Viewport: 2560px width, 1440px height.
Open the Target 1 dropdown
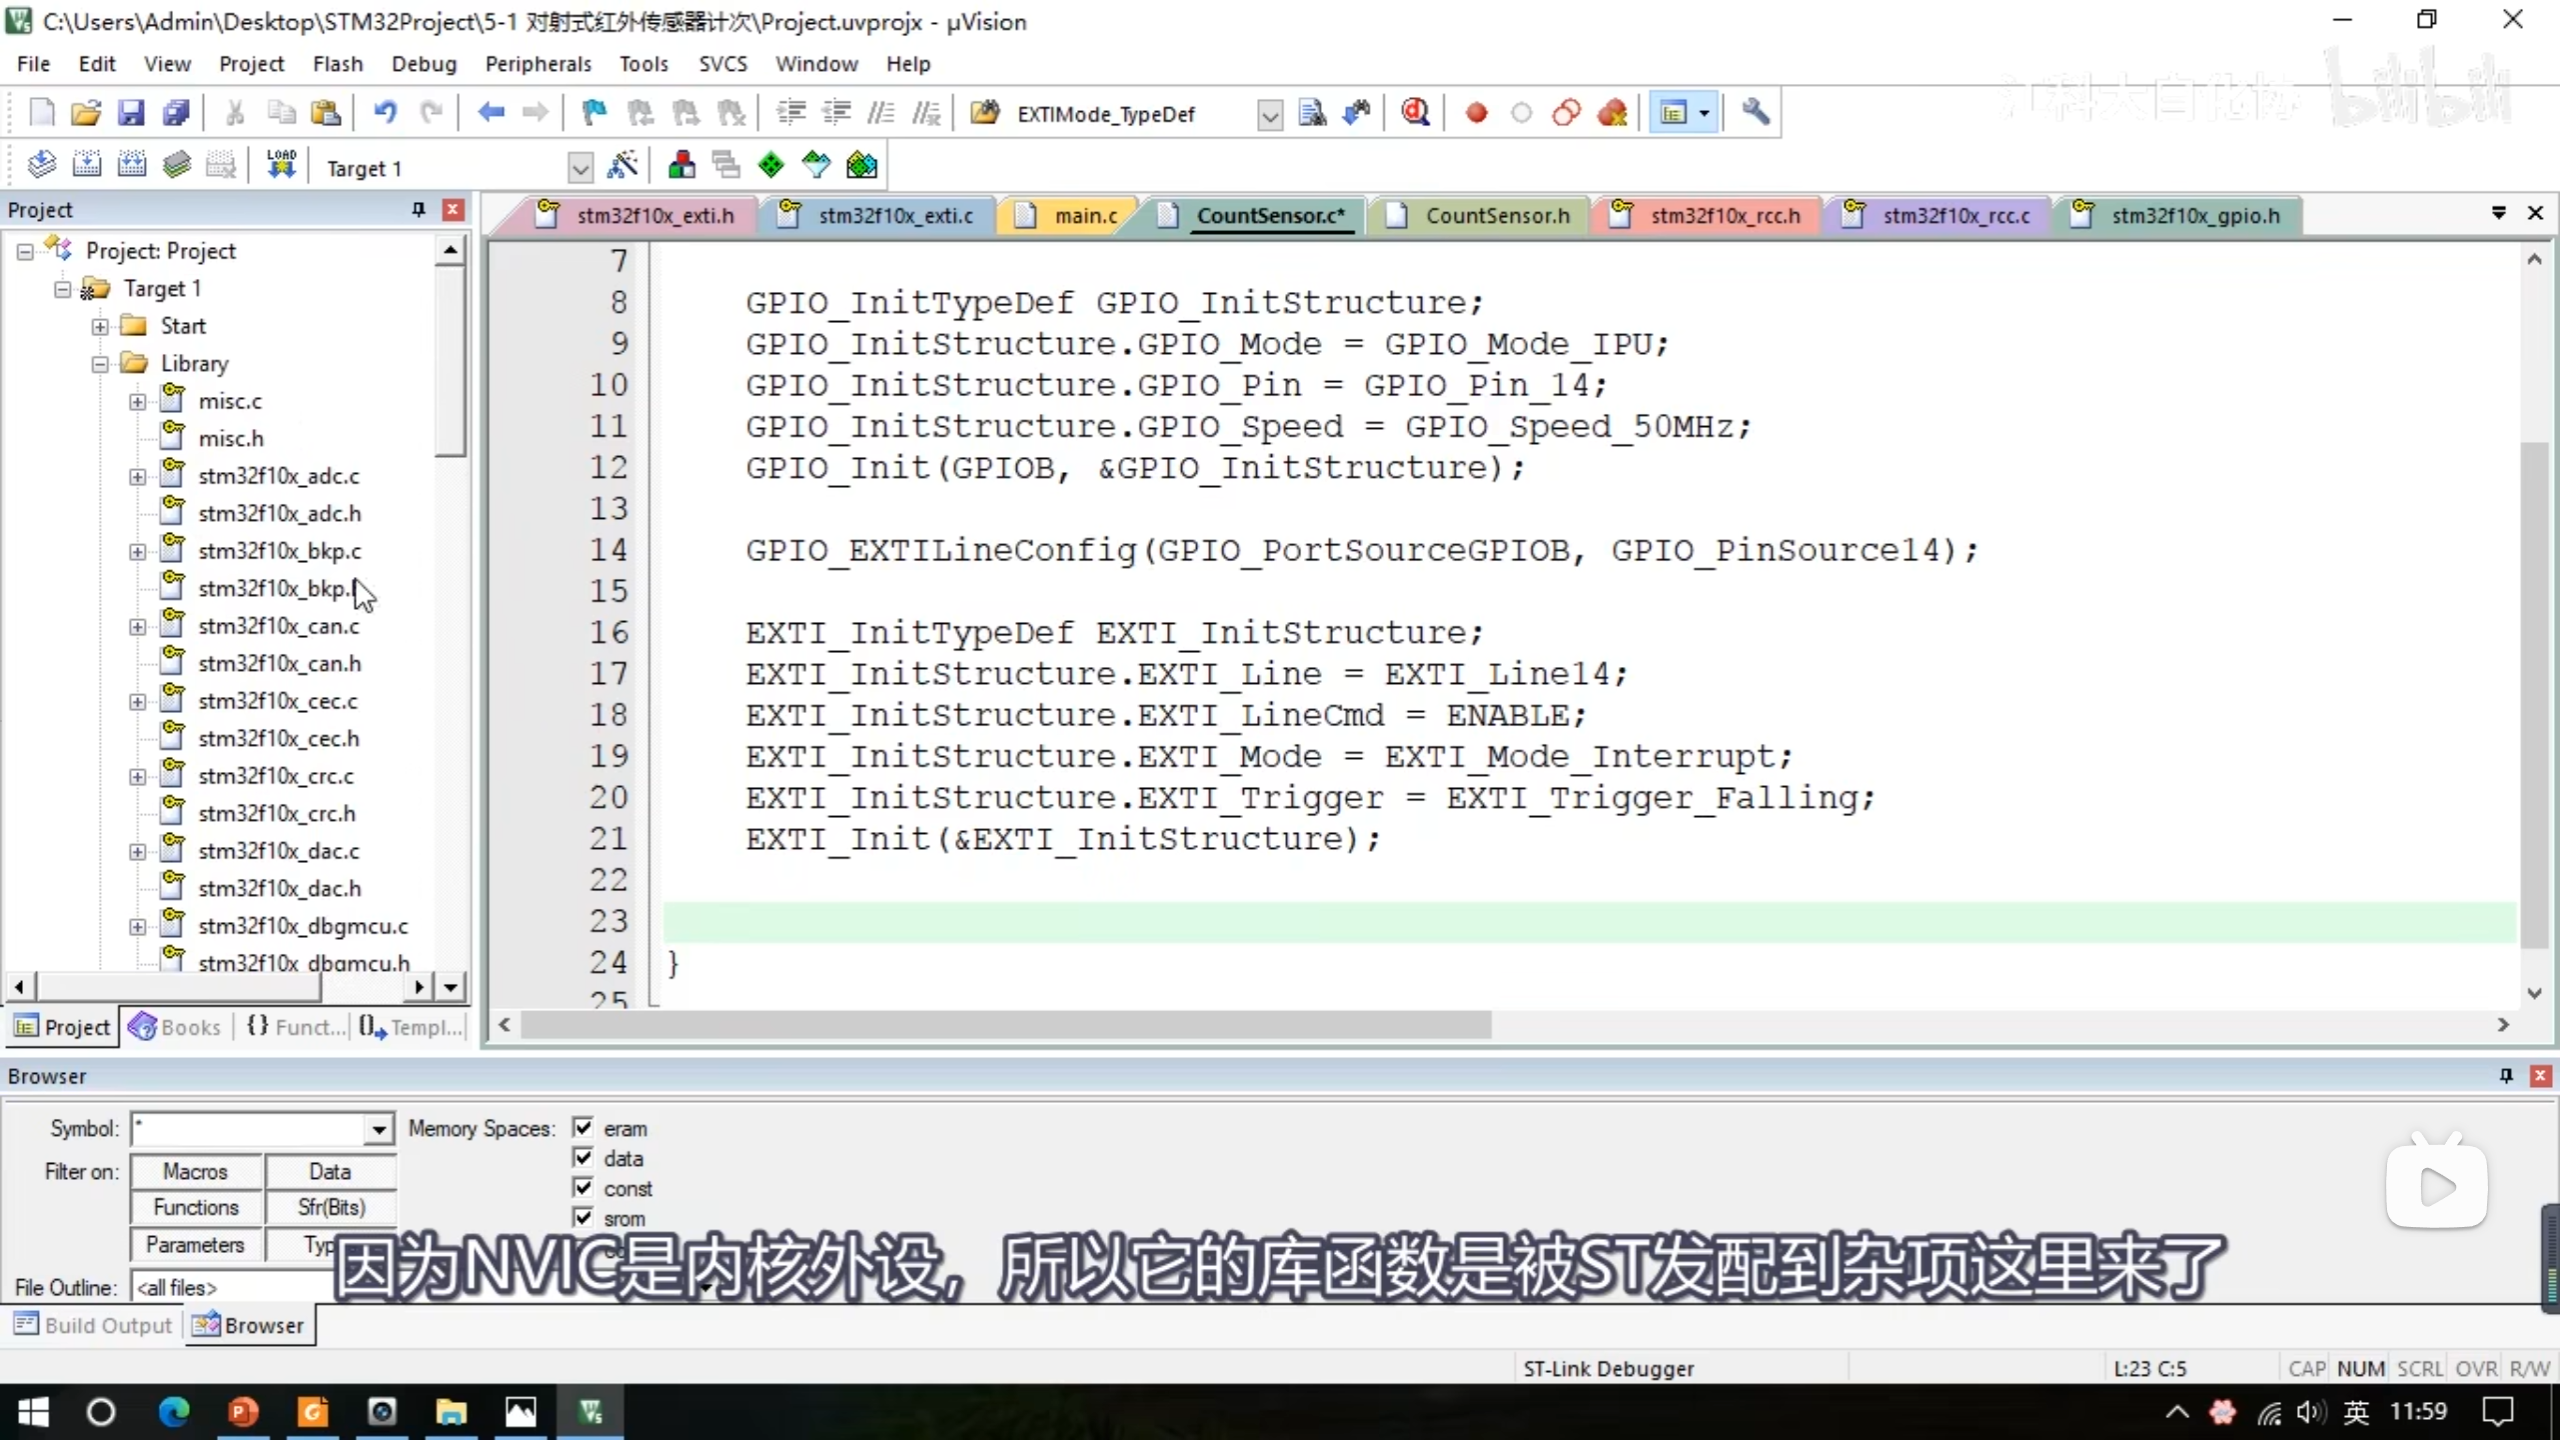pyautogui.click(x=580, y=168)
